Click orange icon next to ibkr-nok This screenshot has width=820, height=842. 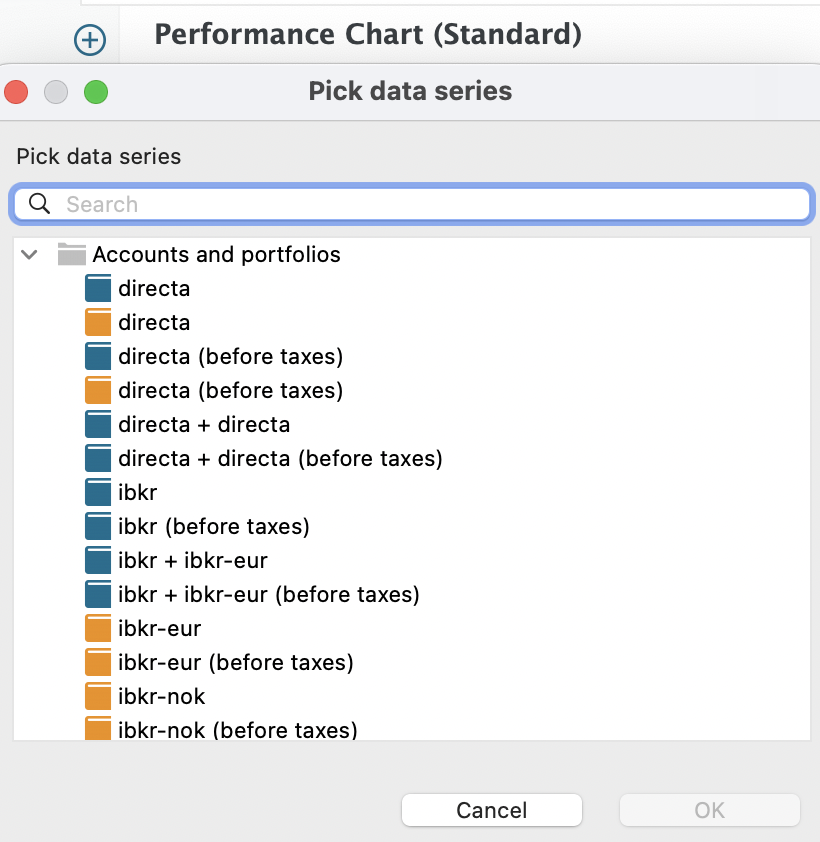tap(98, 697)
